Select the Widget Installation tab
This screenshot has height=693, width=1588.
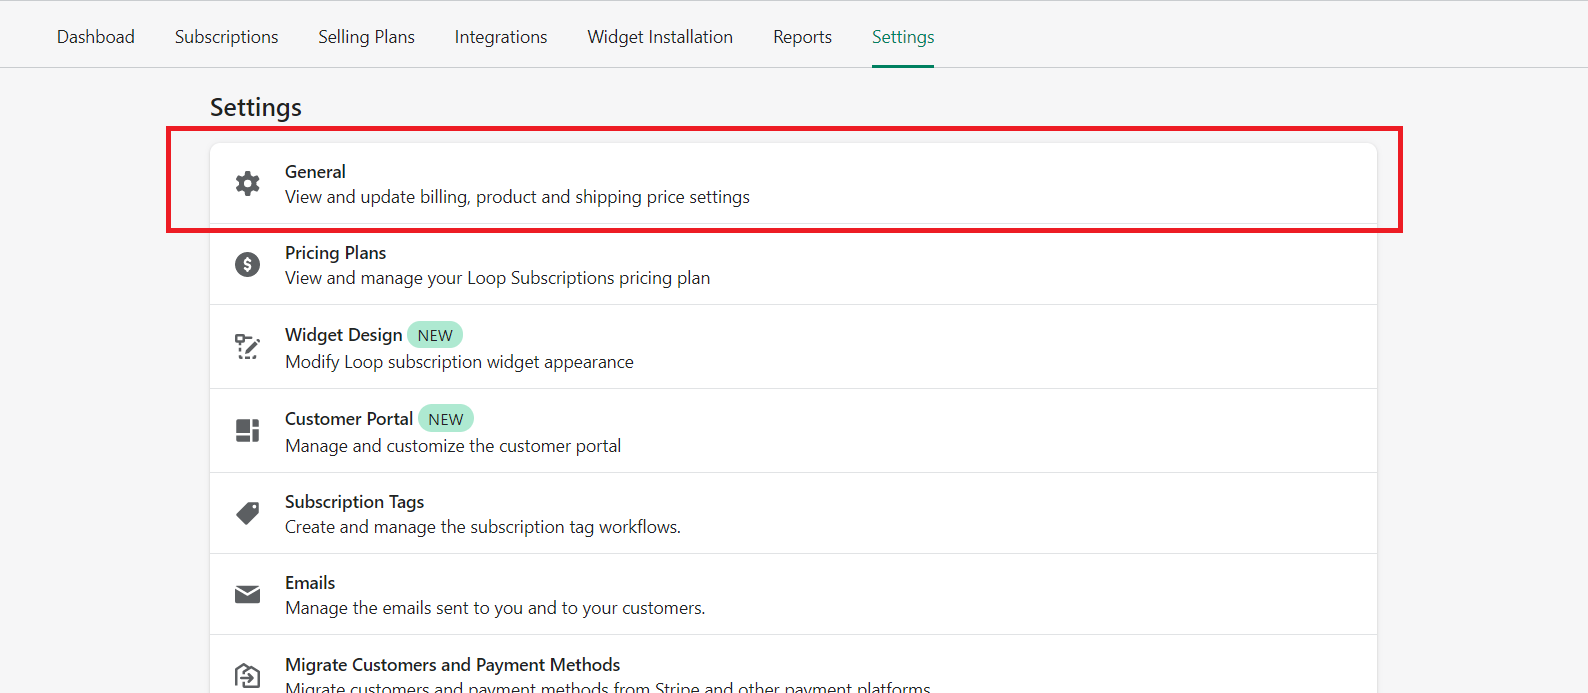pos(660,37)
